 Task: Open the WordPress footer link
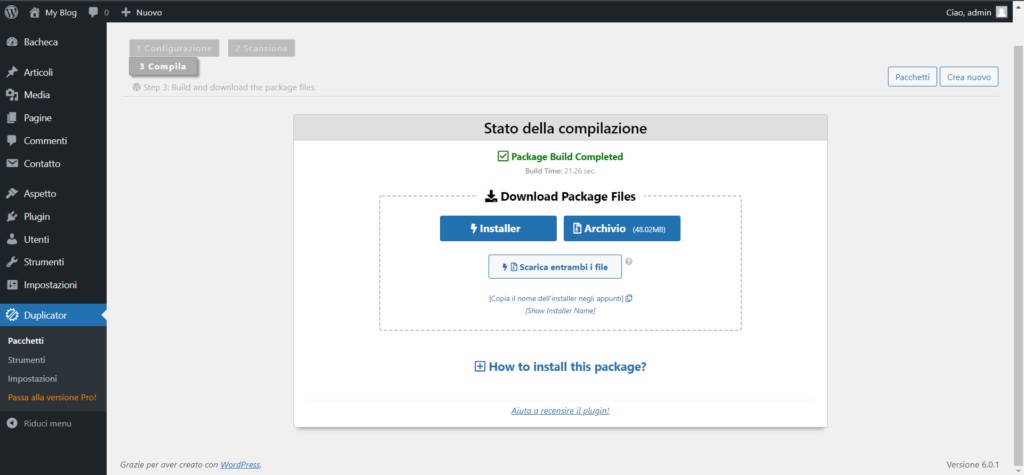[x=240, y=465]
